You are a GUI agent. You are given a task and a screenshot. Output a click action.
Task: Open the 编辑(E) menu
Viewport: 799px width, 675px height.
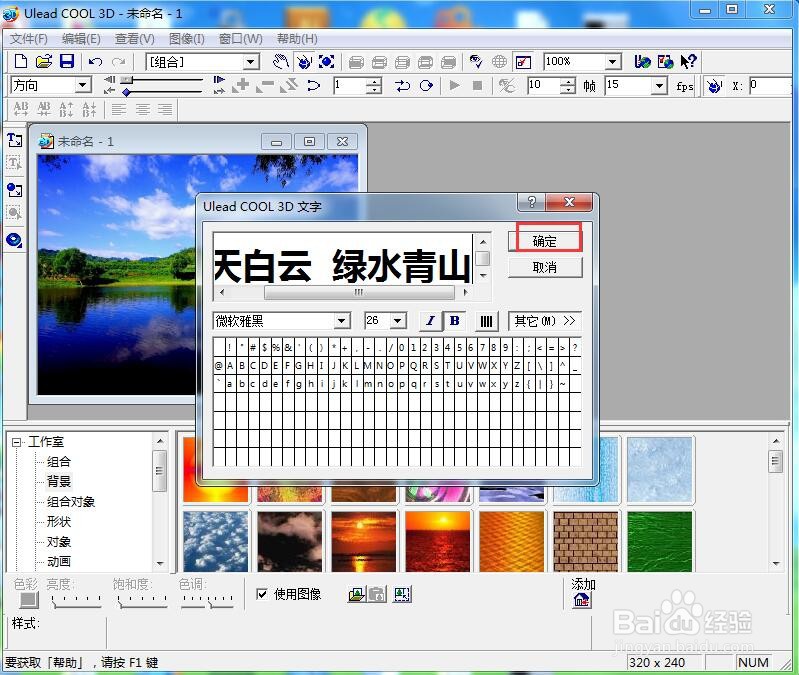(x=81, y=39)
